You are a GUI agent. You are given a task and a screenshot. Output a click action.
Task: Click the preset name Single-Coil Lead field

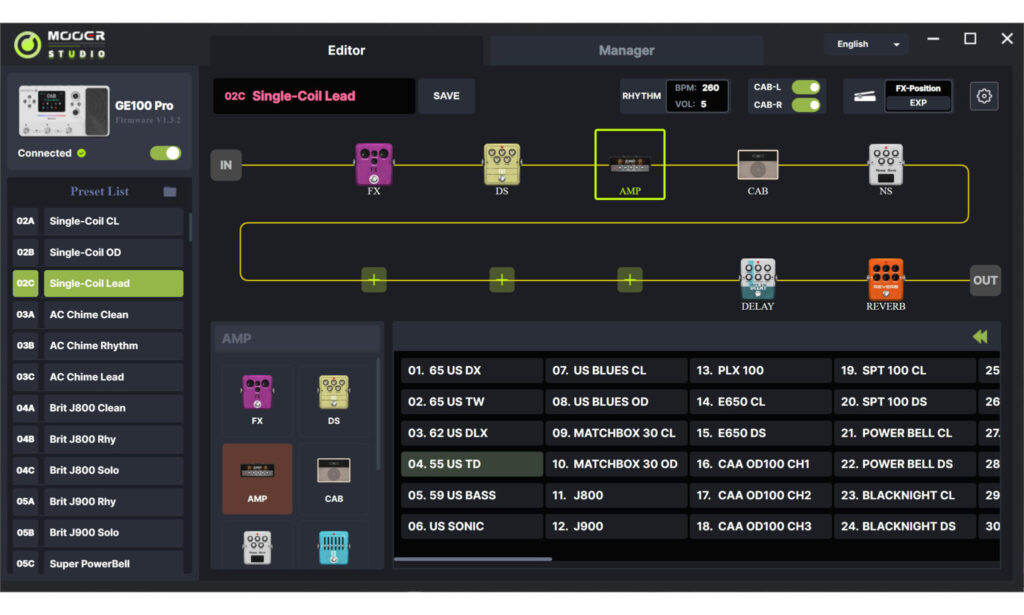tap(313, 96)
